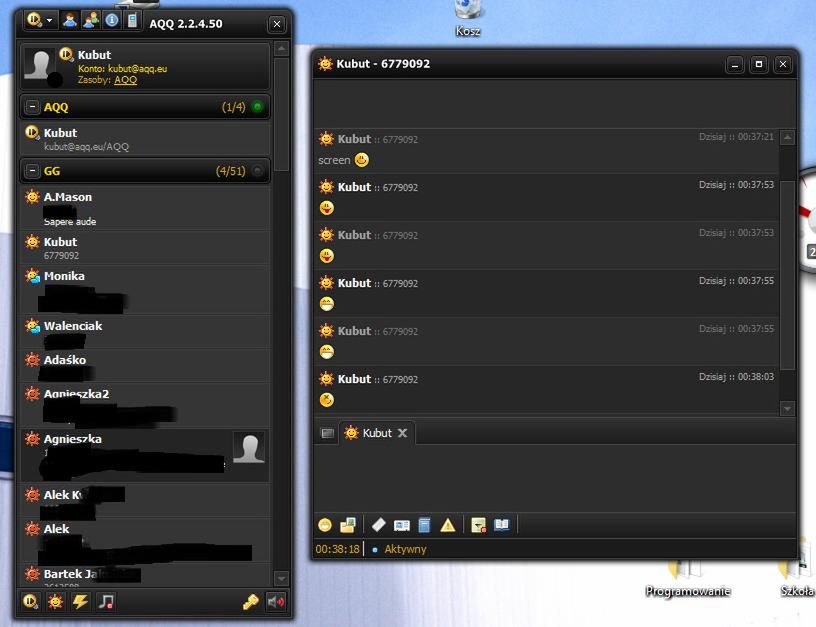Click the tab list icon left of Kubut tab
The height and width of the screenshot is (627, 816).
click(x=327, y=433)
